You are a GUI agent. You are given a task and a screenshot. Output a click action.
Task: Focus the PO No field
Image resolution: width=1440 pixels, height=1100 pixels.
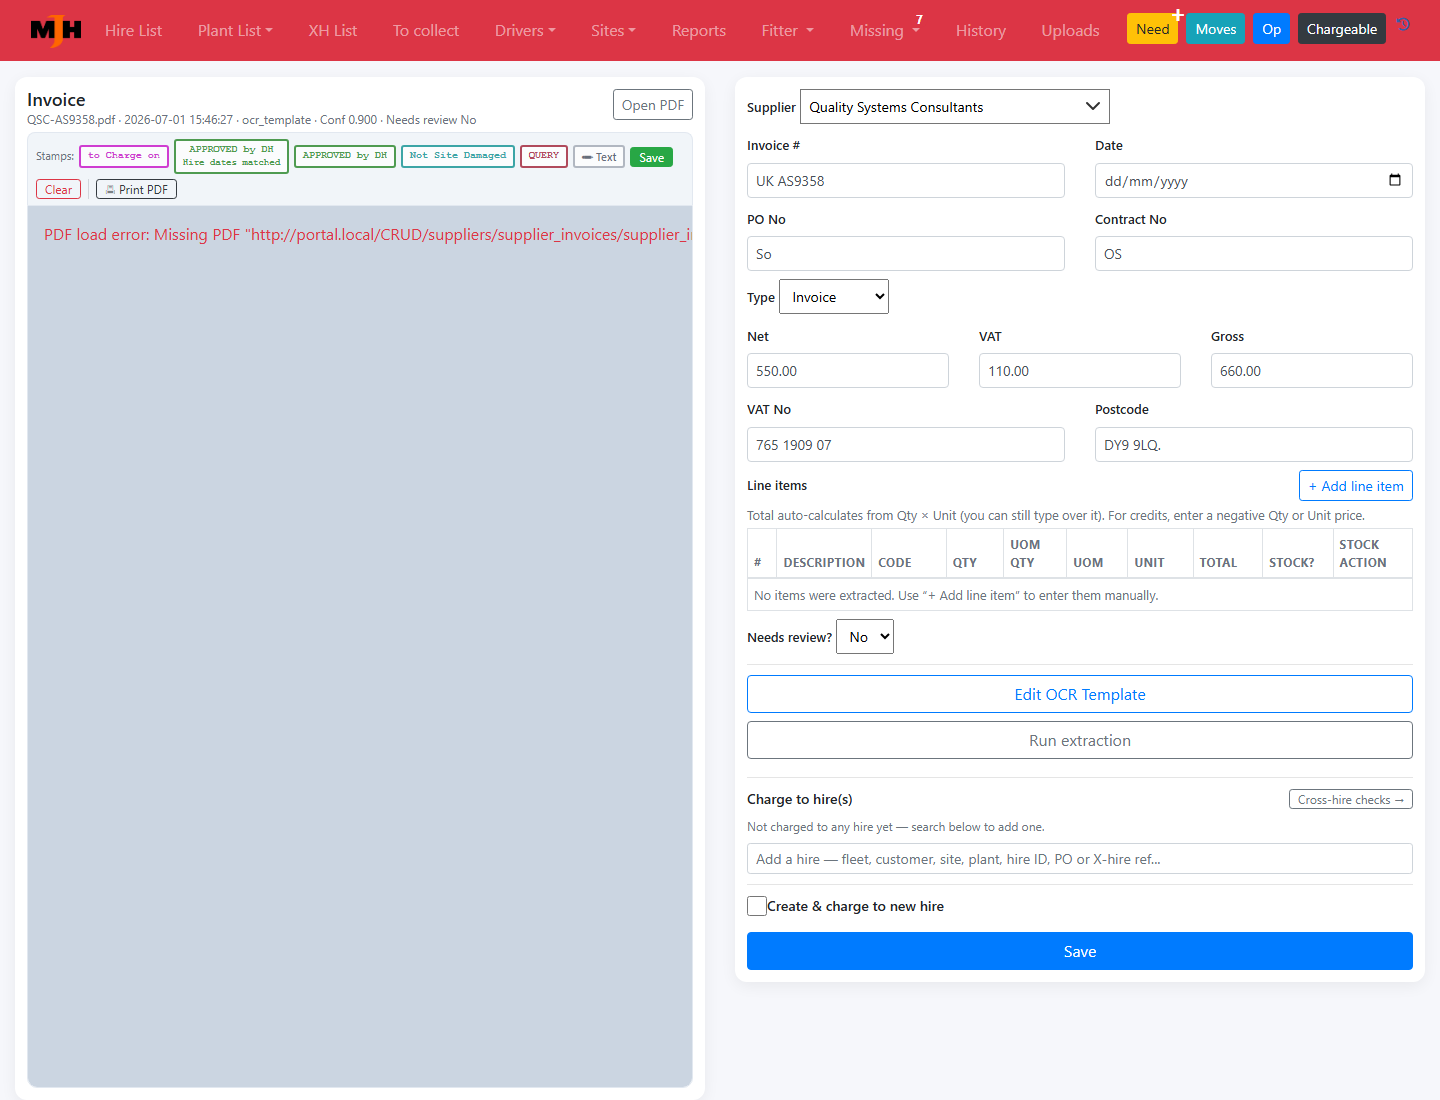906,254
